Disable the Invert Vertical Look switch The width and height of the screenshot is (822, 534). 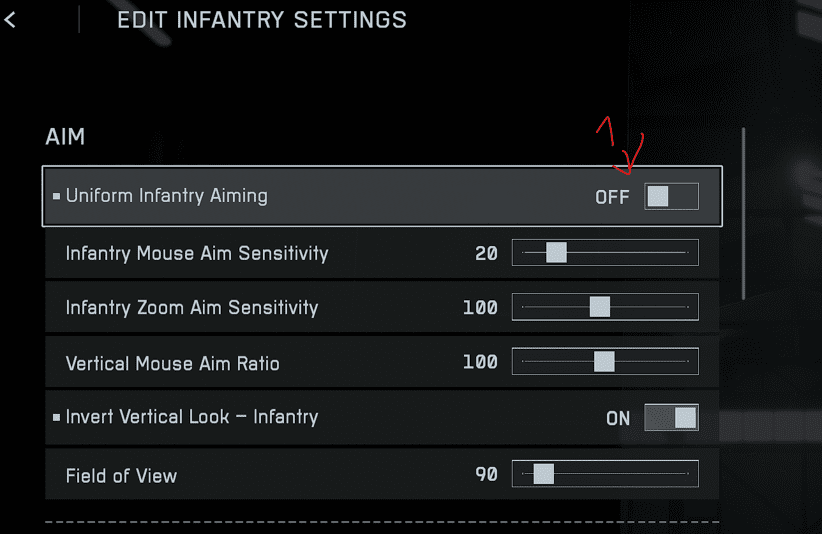tap(670, 418)
